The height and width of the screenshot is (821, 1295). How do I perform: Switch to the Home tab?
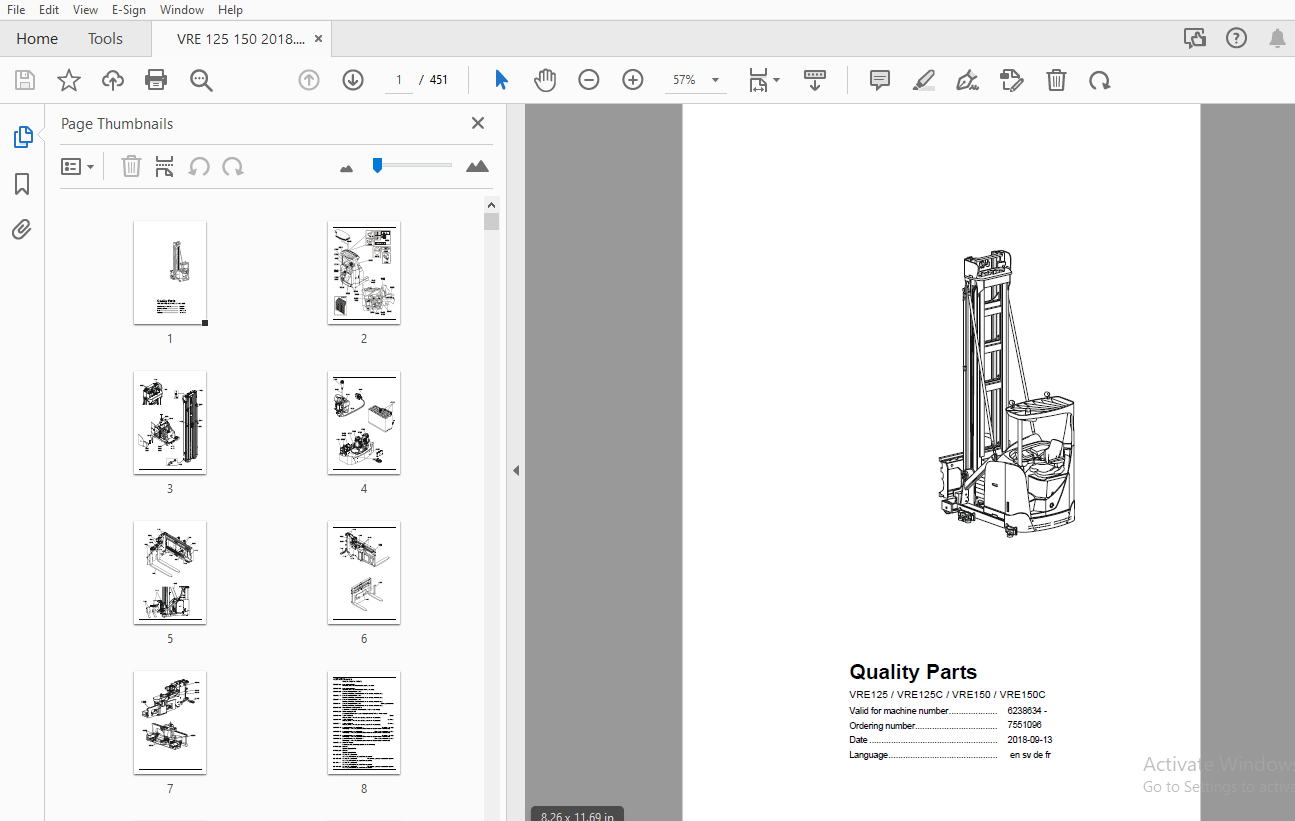37,38
